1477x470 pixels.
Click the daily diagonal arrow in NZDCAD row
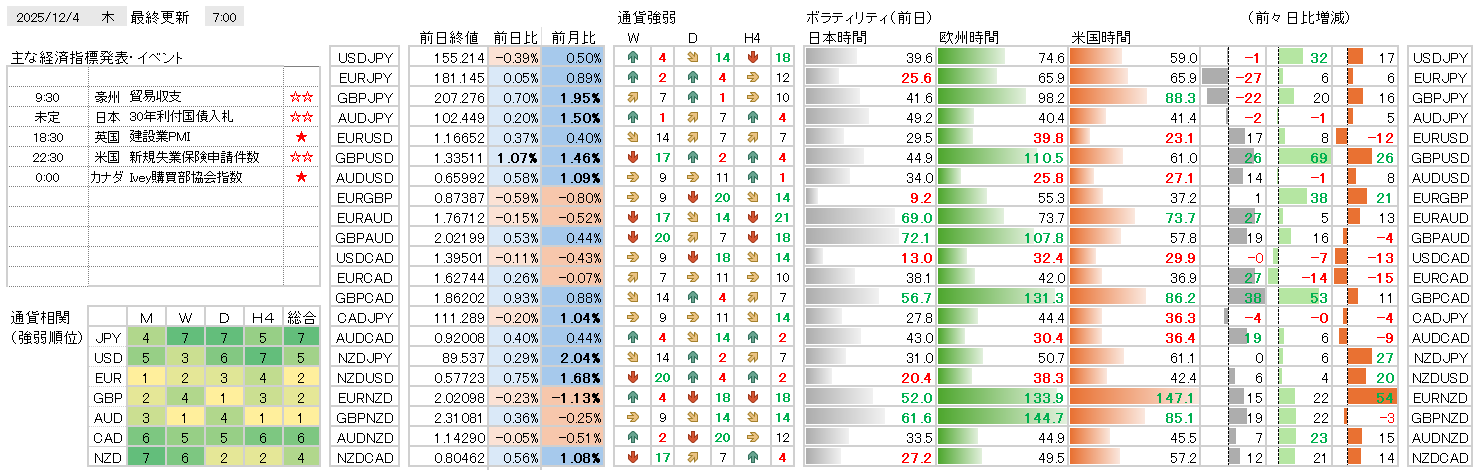tap(693, 457)
